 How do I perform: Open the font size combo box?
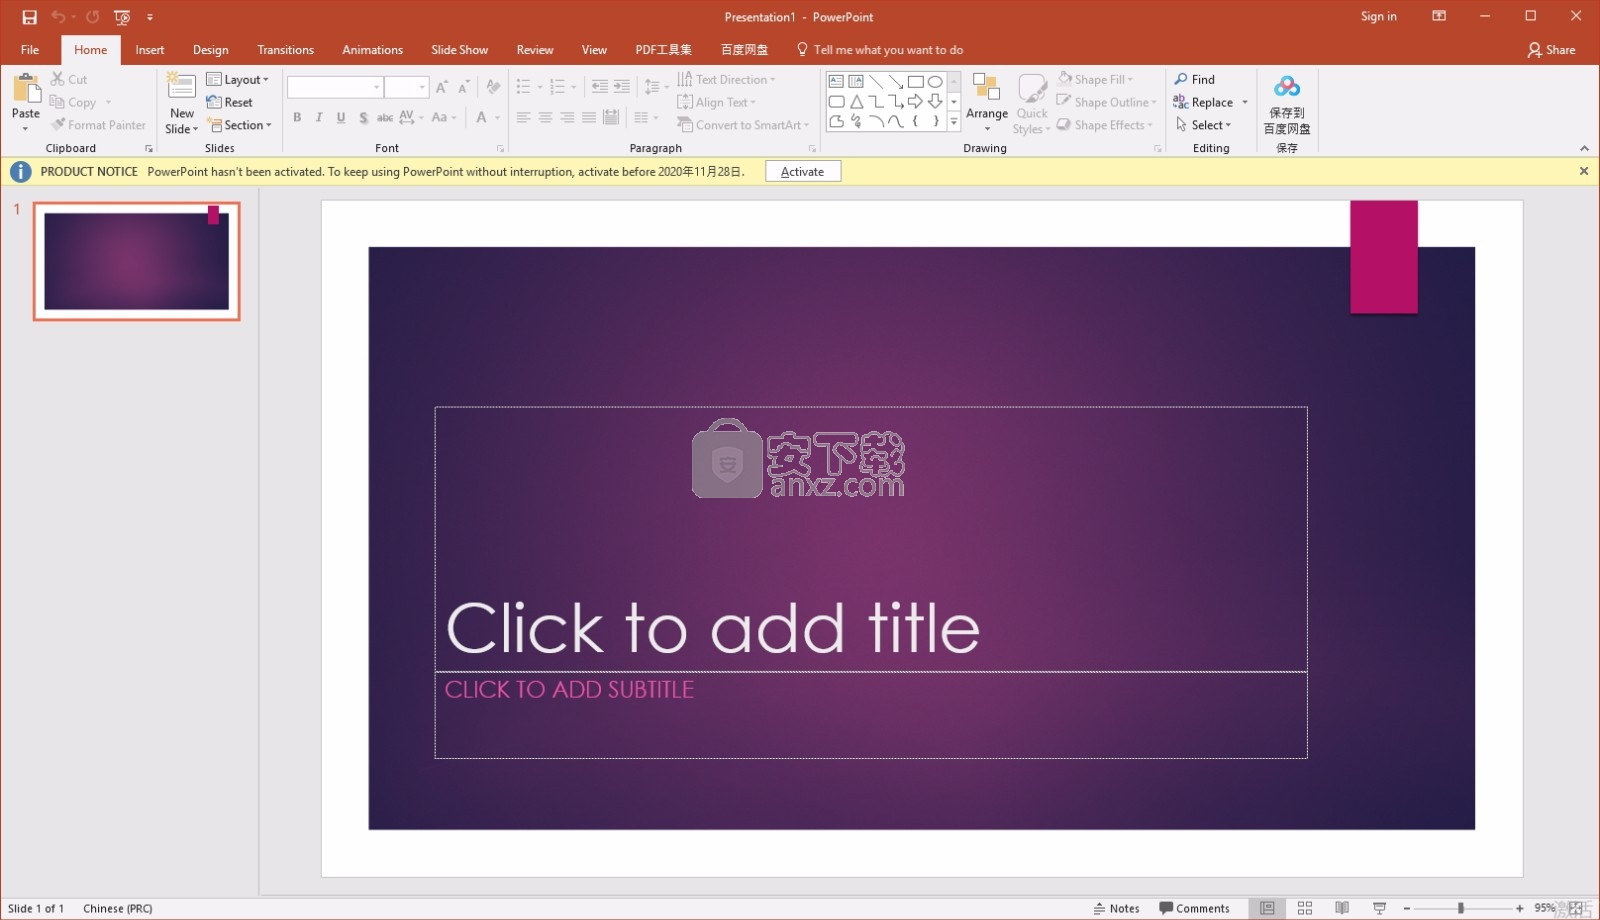pos(407,87)
